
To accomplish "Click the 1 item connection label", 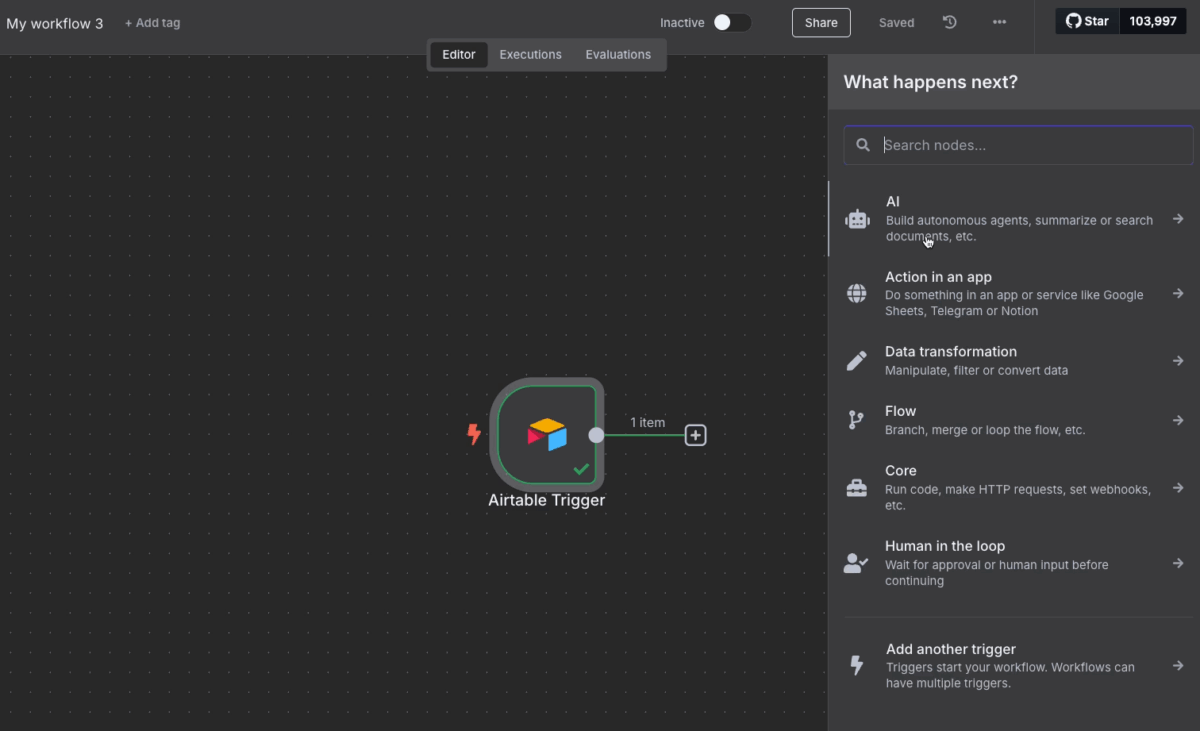I will [x=647, y=422].
